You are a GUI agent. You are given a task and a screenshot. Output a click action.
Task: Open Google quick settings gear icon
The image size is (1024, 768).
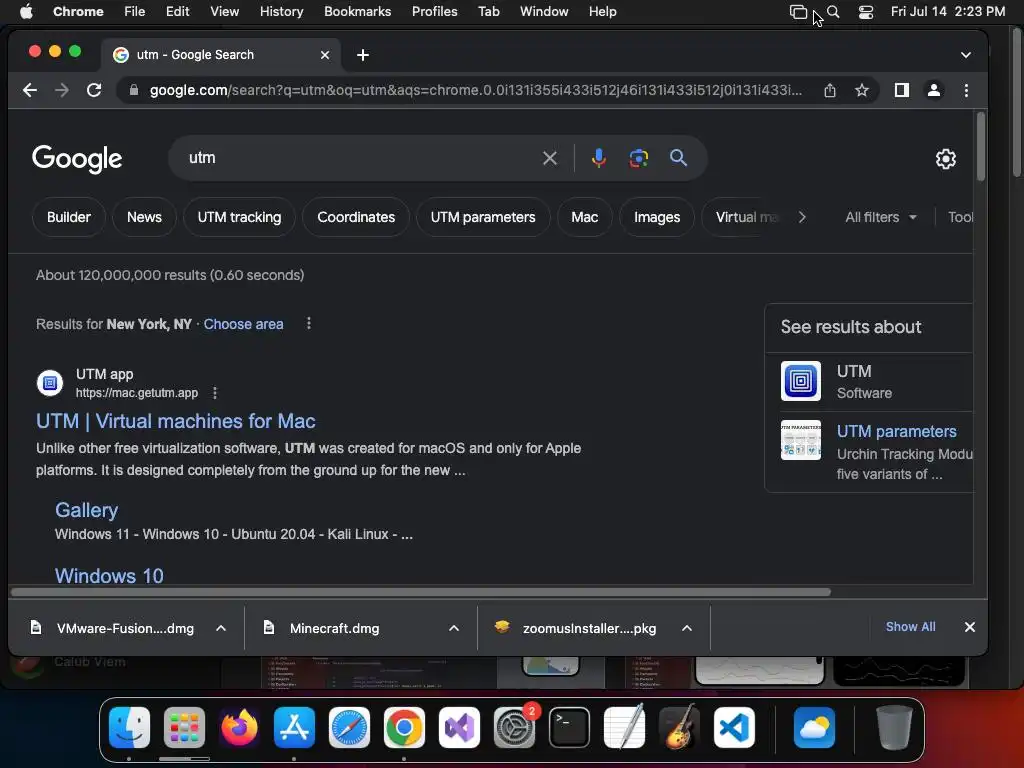(946, 159)
